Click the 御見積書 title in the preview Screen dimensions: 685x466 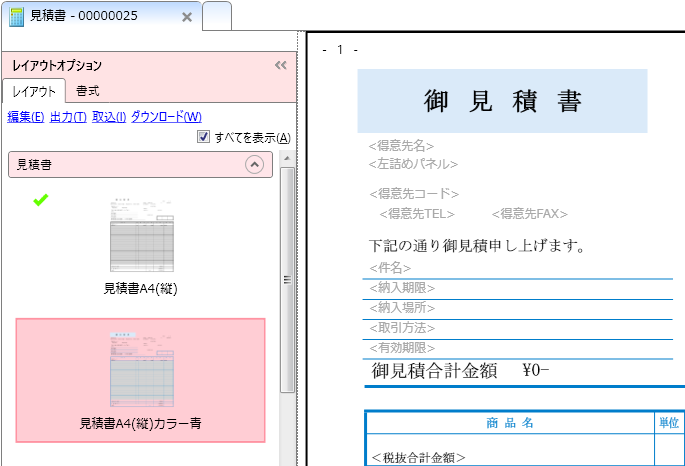pyautogui.click(x=502, y=101)
